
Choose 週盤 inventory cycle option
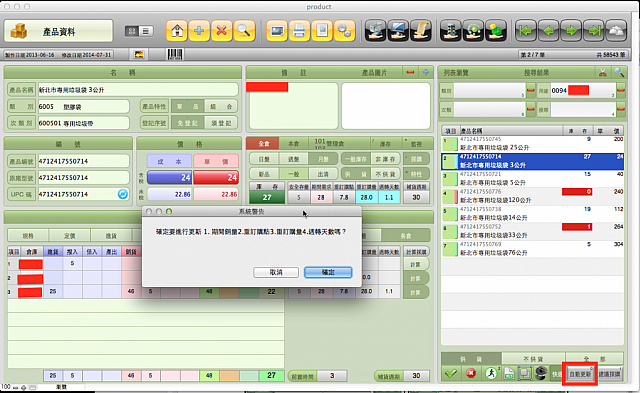pyautogui.click(x=293, y=159)
